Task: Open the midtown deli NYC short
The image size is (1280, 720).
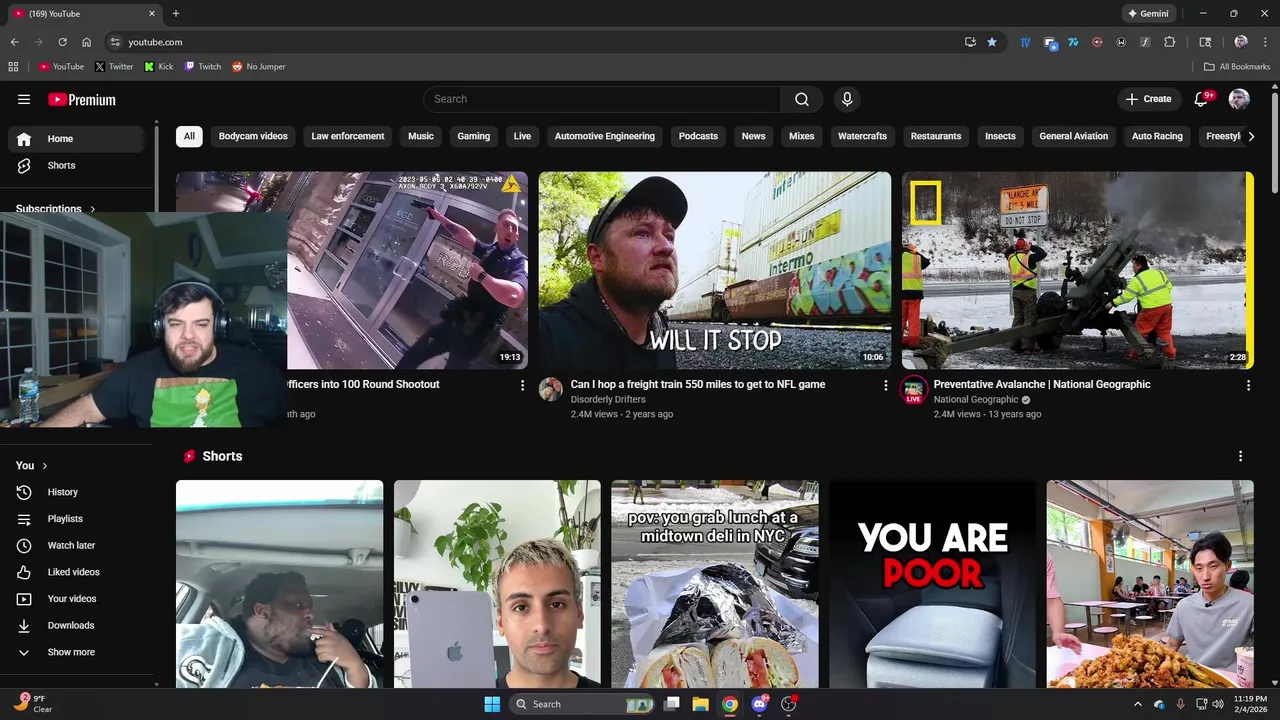Action: pyautogui.click(x=715, y=584)
